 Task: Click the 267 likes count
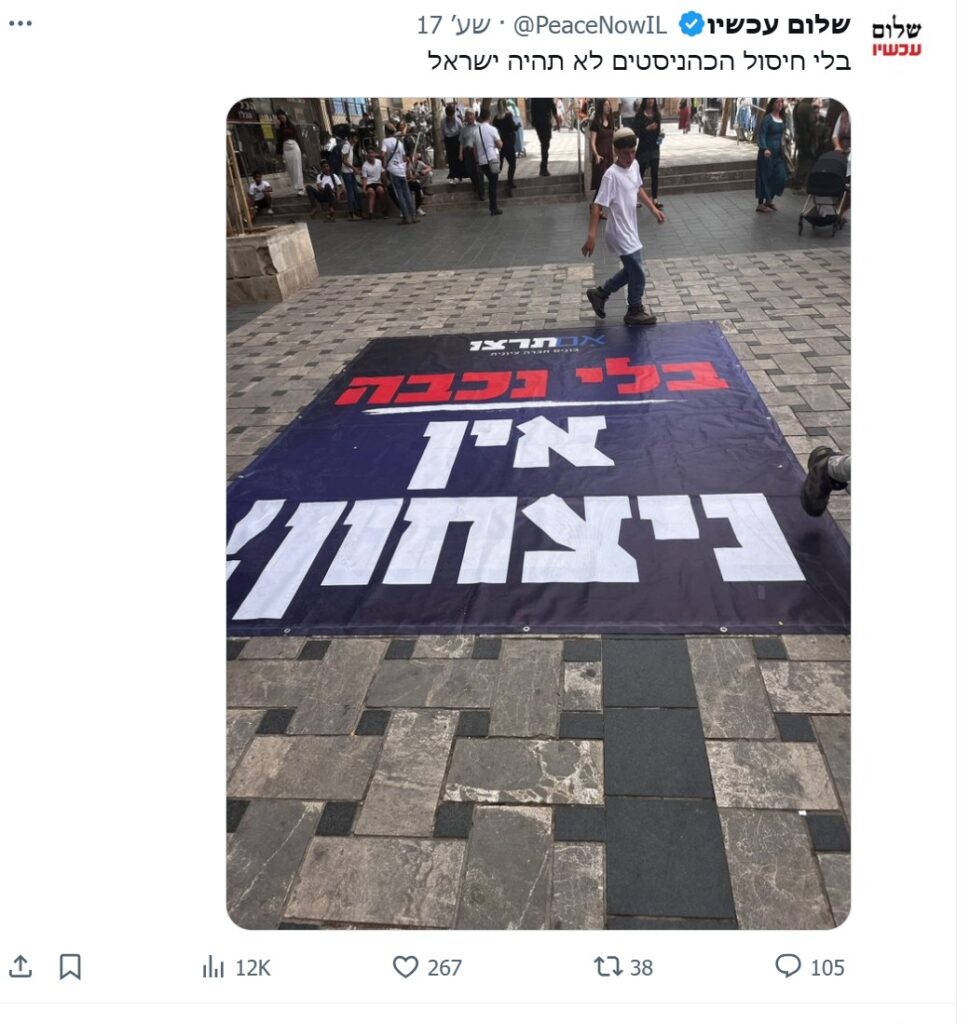pos(444,967)
